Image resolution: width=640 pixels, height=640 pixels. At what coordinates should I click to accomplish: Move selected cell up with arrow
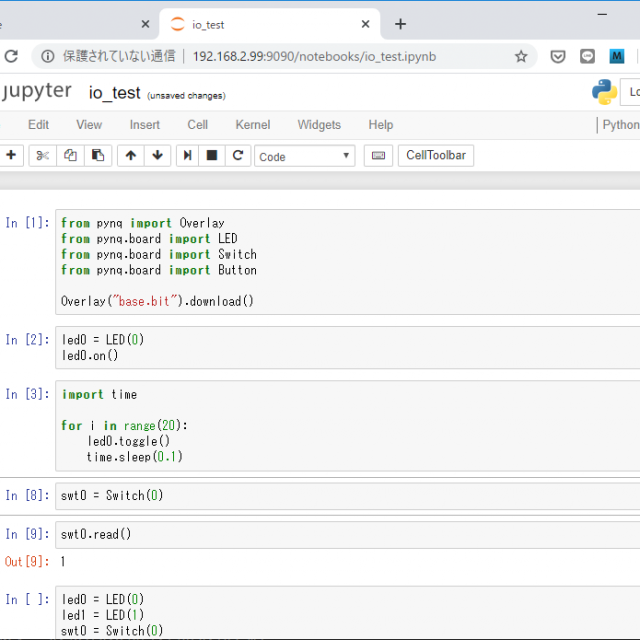click(x=131, y=155)
